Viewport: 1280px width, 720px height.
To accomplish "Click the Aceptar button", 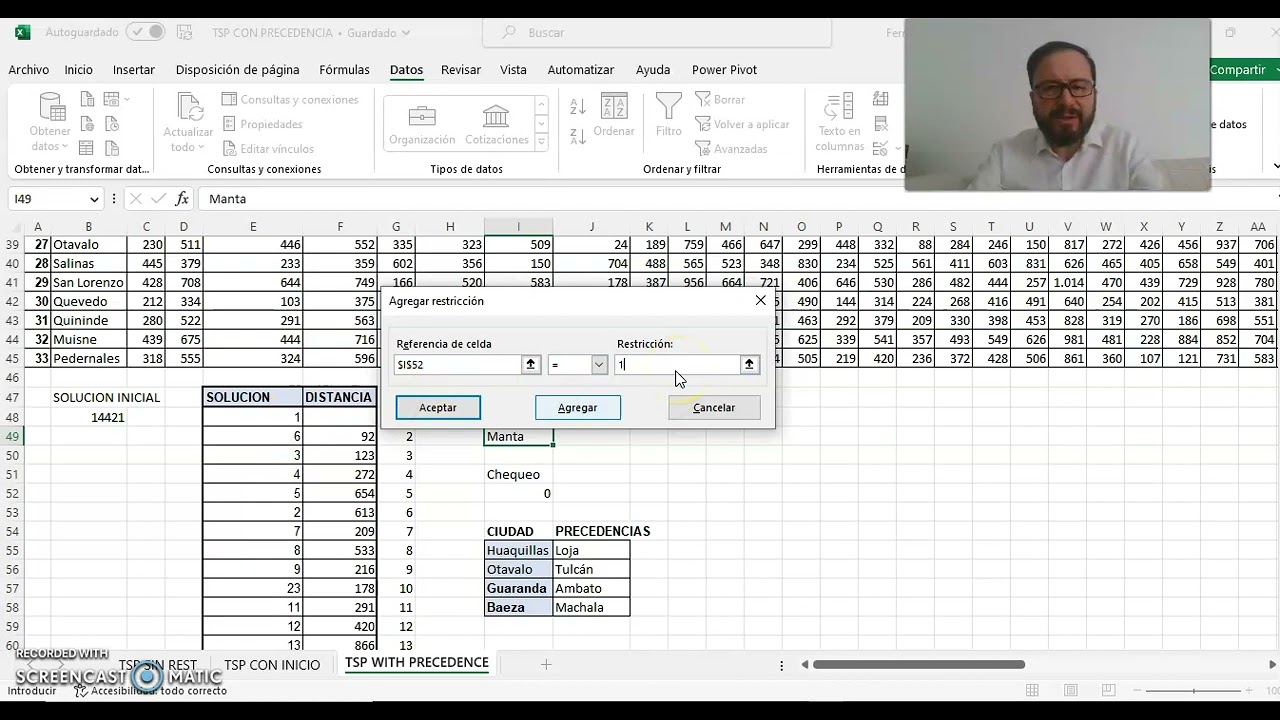I will pyautogui.click(x=438, y=408).
